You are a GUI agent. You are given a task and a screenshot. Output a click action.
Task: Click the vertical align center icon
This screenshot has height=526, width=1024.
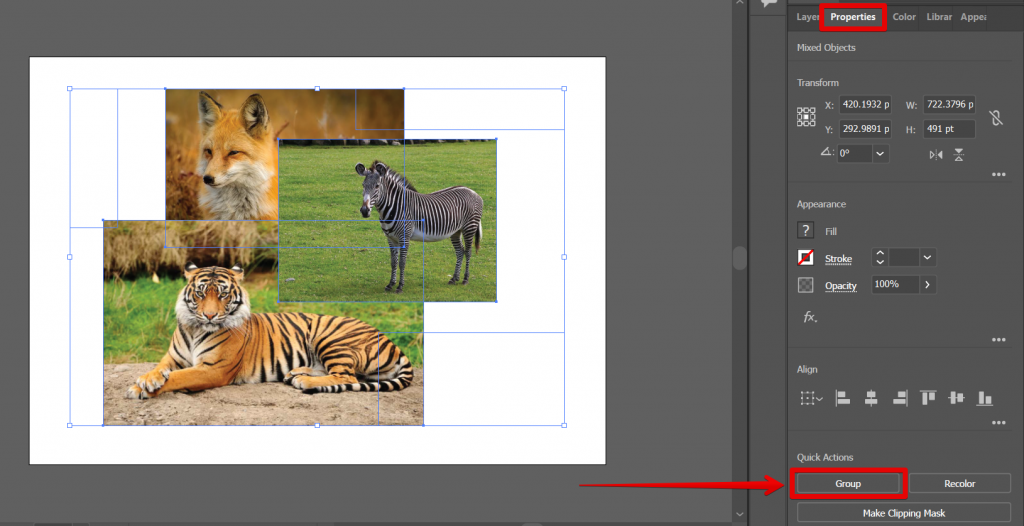956,398
